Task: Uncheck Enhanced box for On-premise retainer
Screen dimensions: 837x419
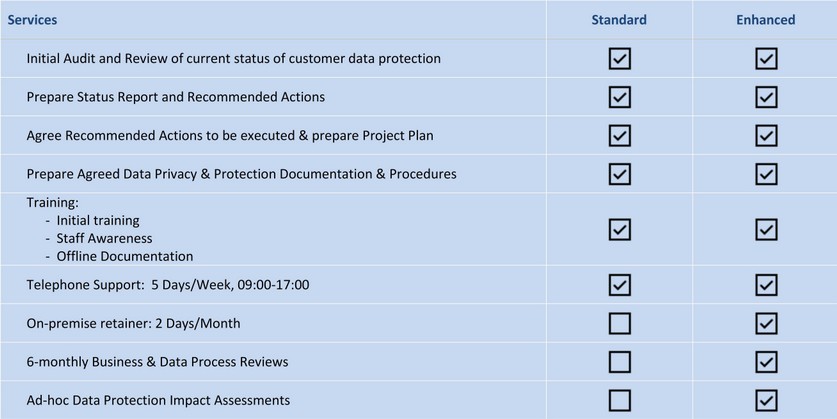Action: [766, 323]
